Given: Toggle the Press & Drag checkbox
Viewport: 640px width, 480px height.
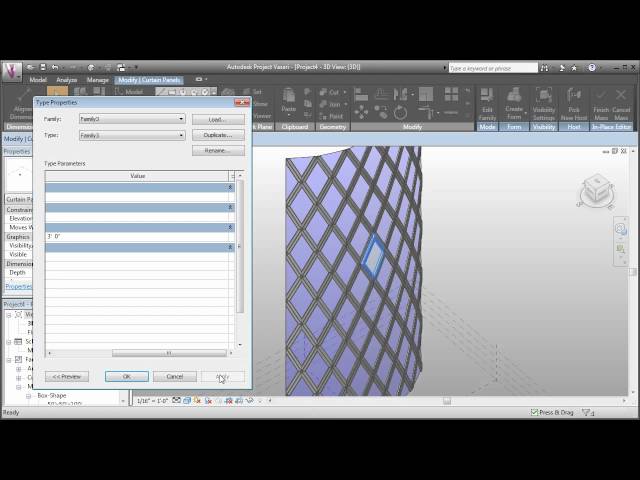Looking at the screenshot, I should (x=534, y=413).
